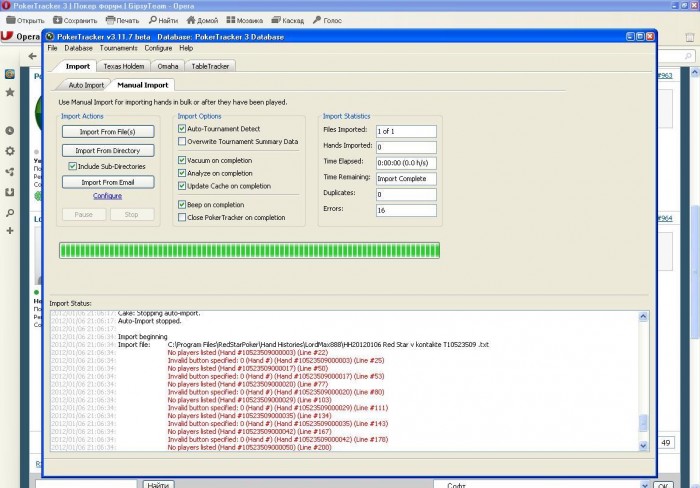Click the Time Remaining field
This screenshot has height=488, width=700.
coord(406,179)
